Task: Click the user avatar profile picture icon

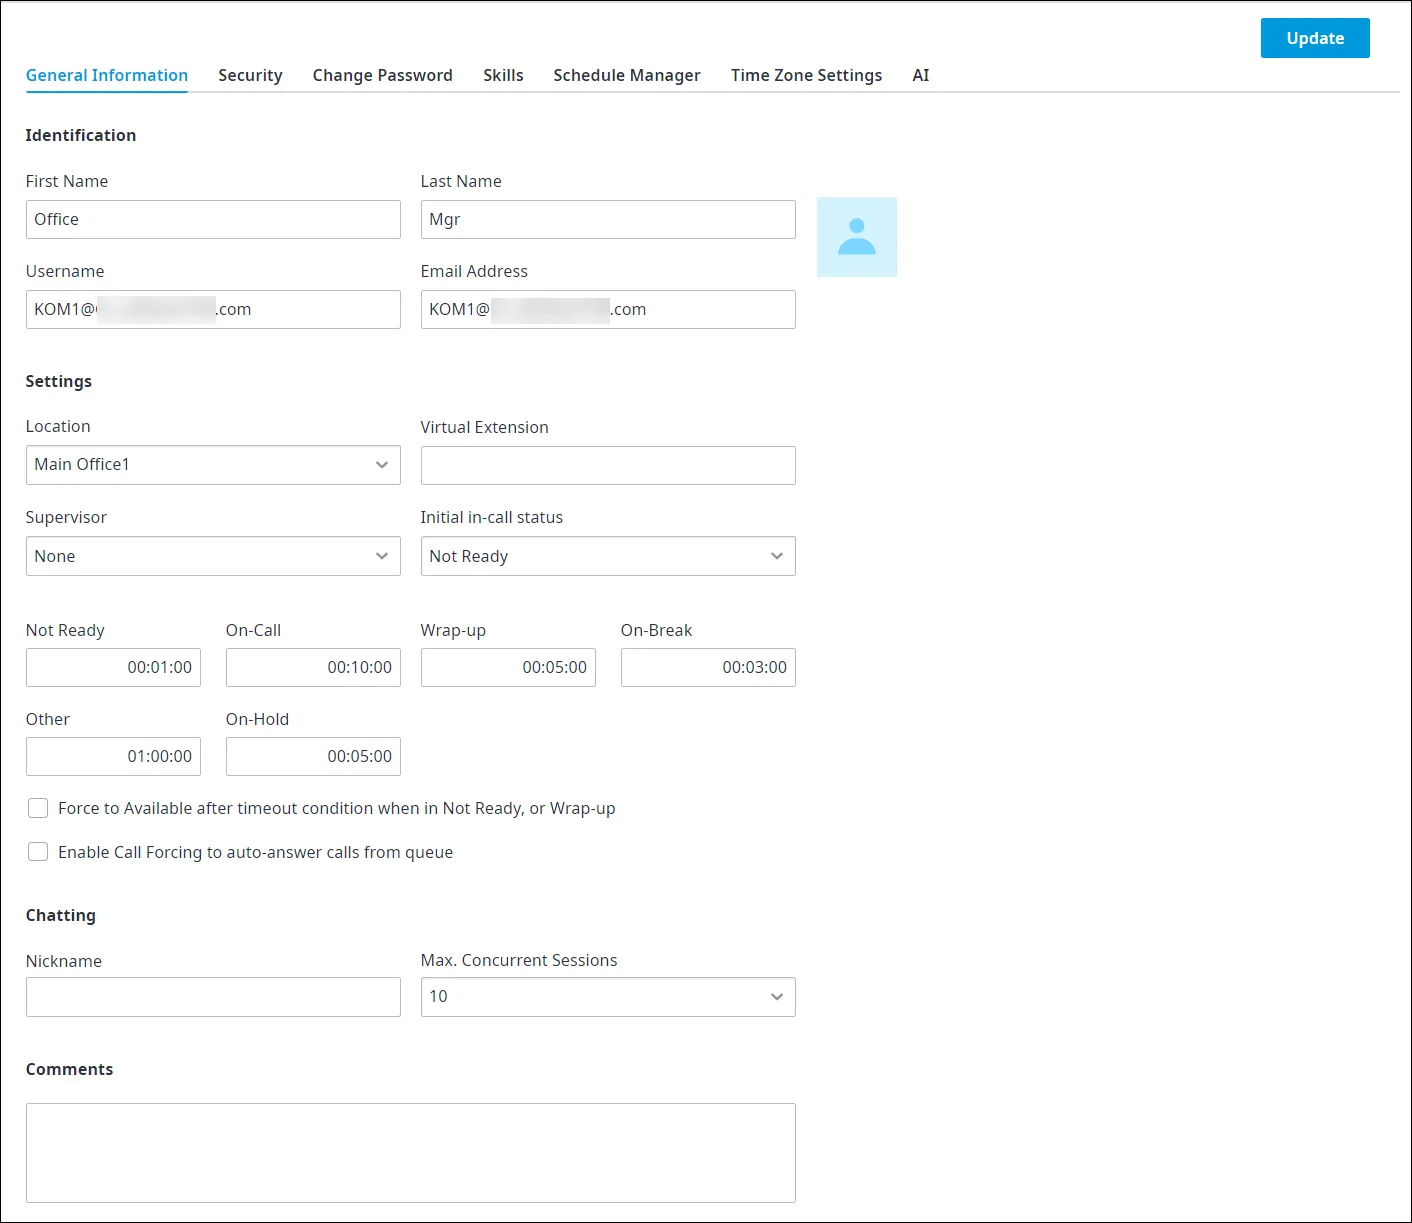Action: point(857,237)
